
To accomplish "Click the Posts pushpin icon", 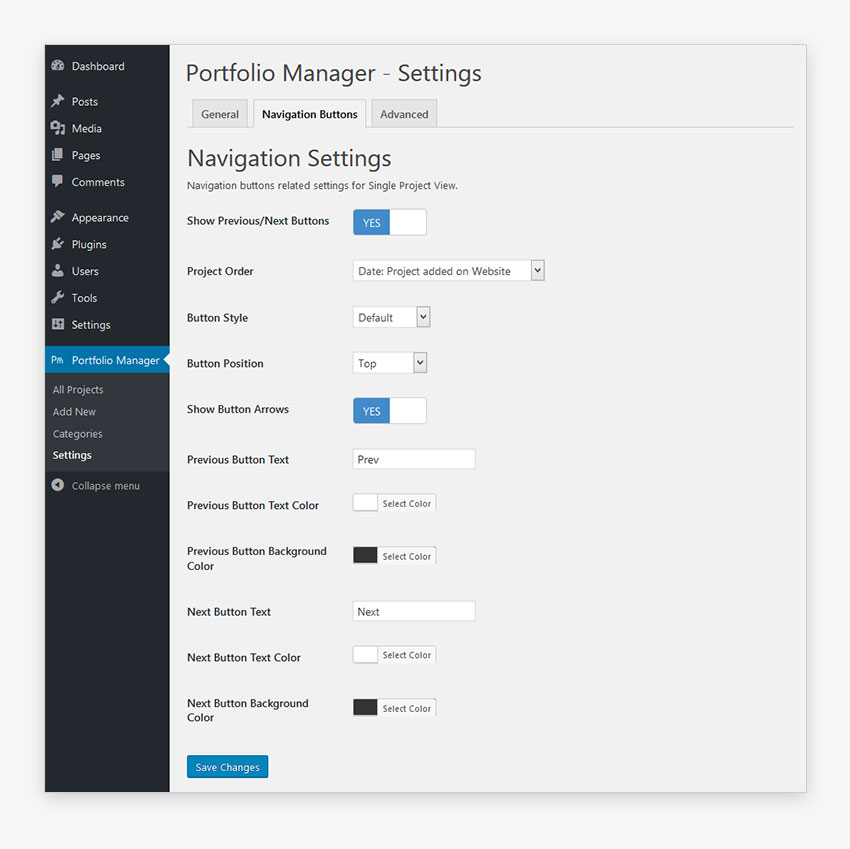I will click(x=58, y=101).
